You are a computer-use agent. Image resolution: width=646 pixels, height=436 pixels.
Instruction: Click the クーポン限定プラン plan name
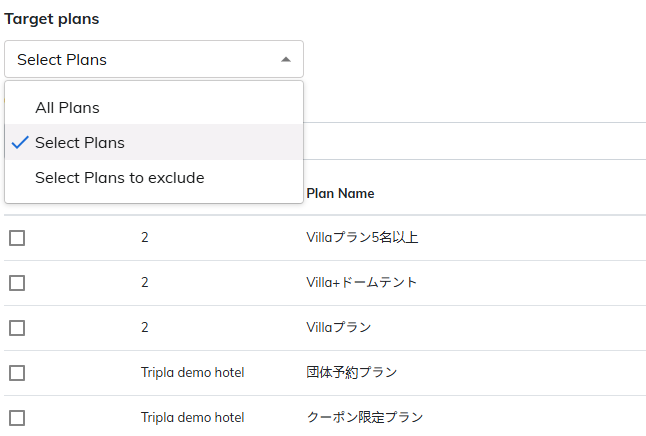click(x=364, y=418)
